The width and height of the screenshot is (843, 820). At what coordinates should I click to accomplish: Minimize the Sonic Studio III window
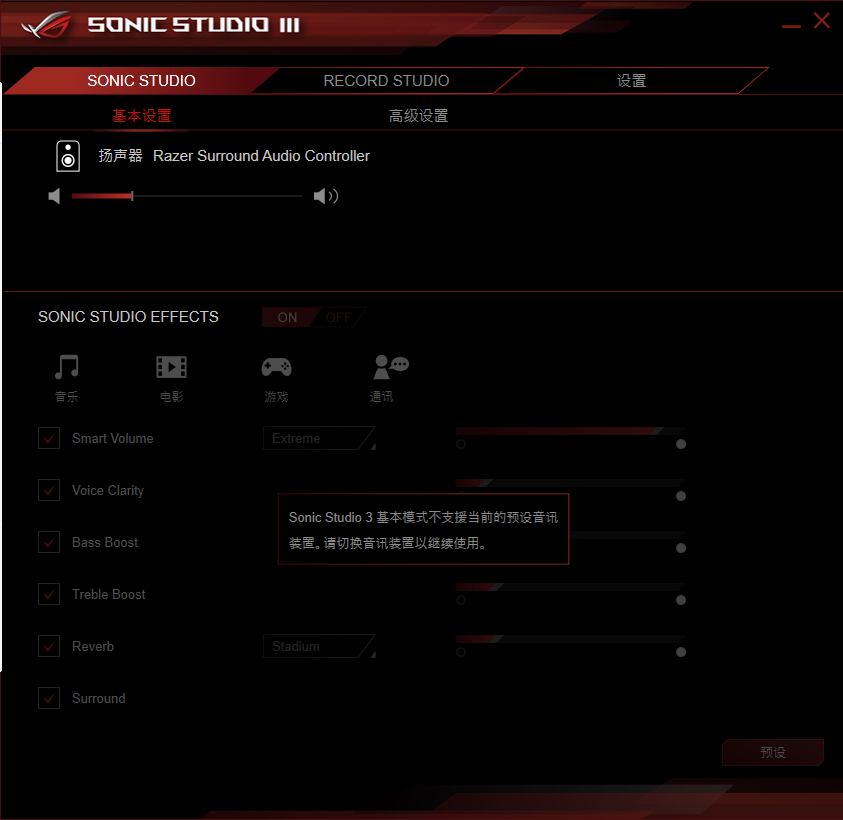[791, 25]
